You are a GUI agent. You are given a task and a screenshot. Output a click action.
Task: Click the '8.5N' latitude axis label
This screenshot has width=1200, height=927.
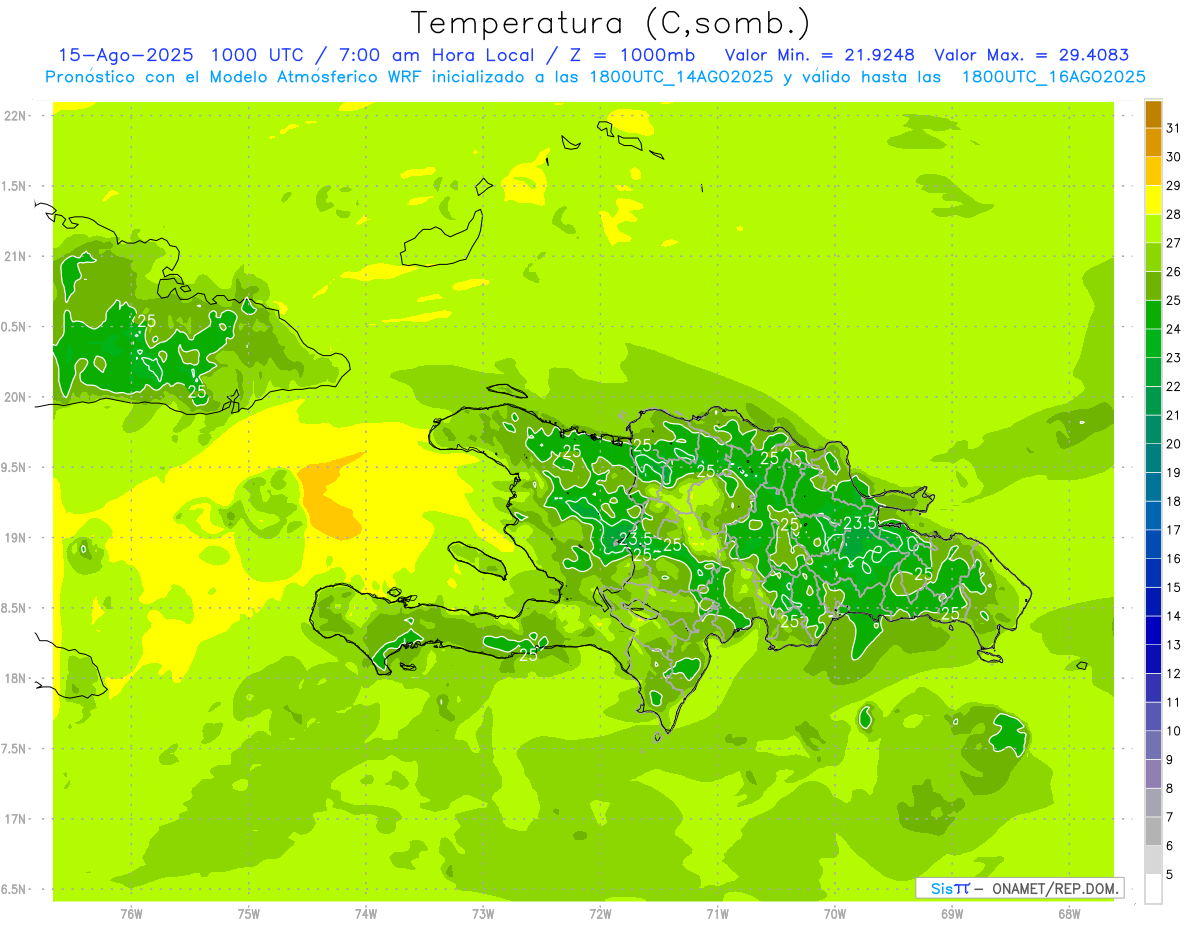[x=15, y=608]
